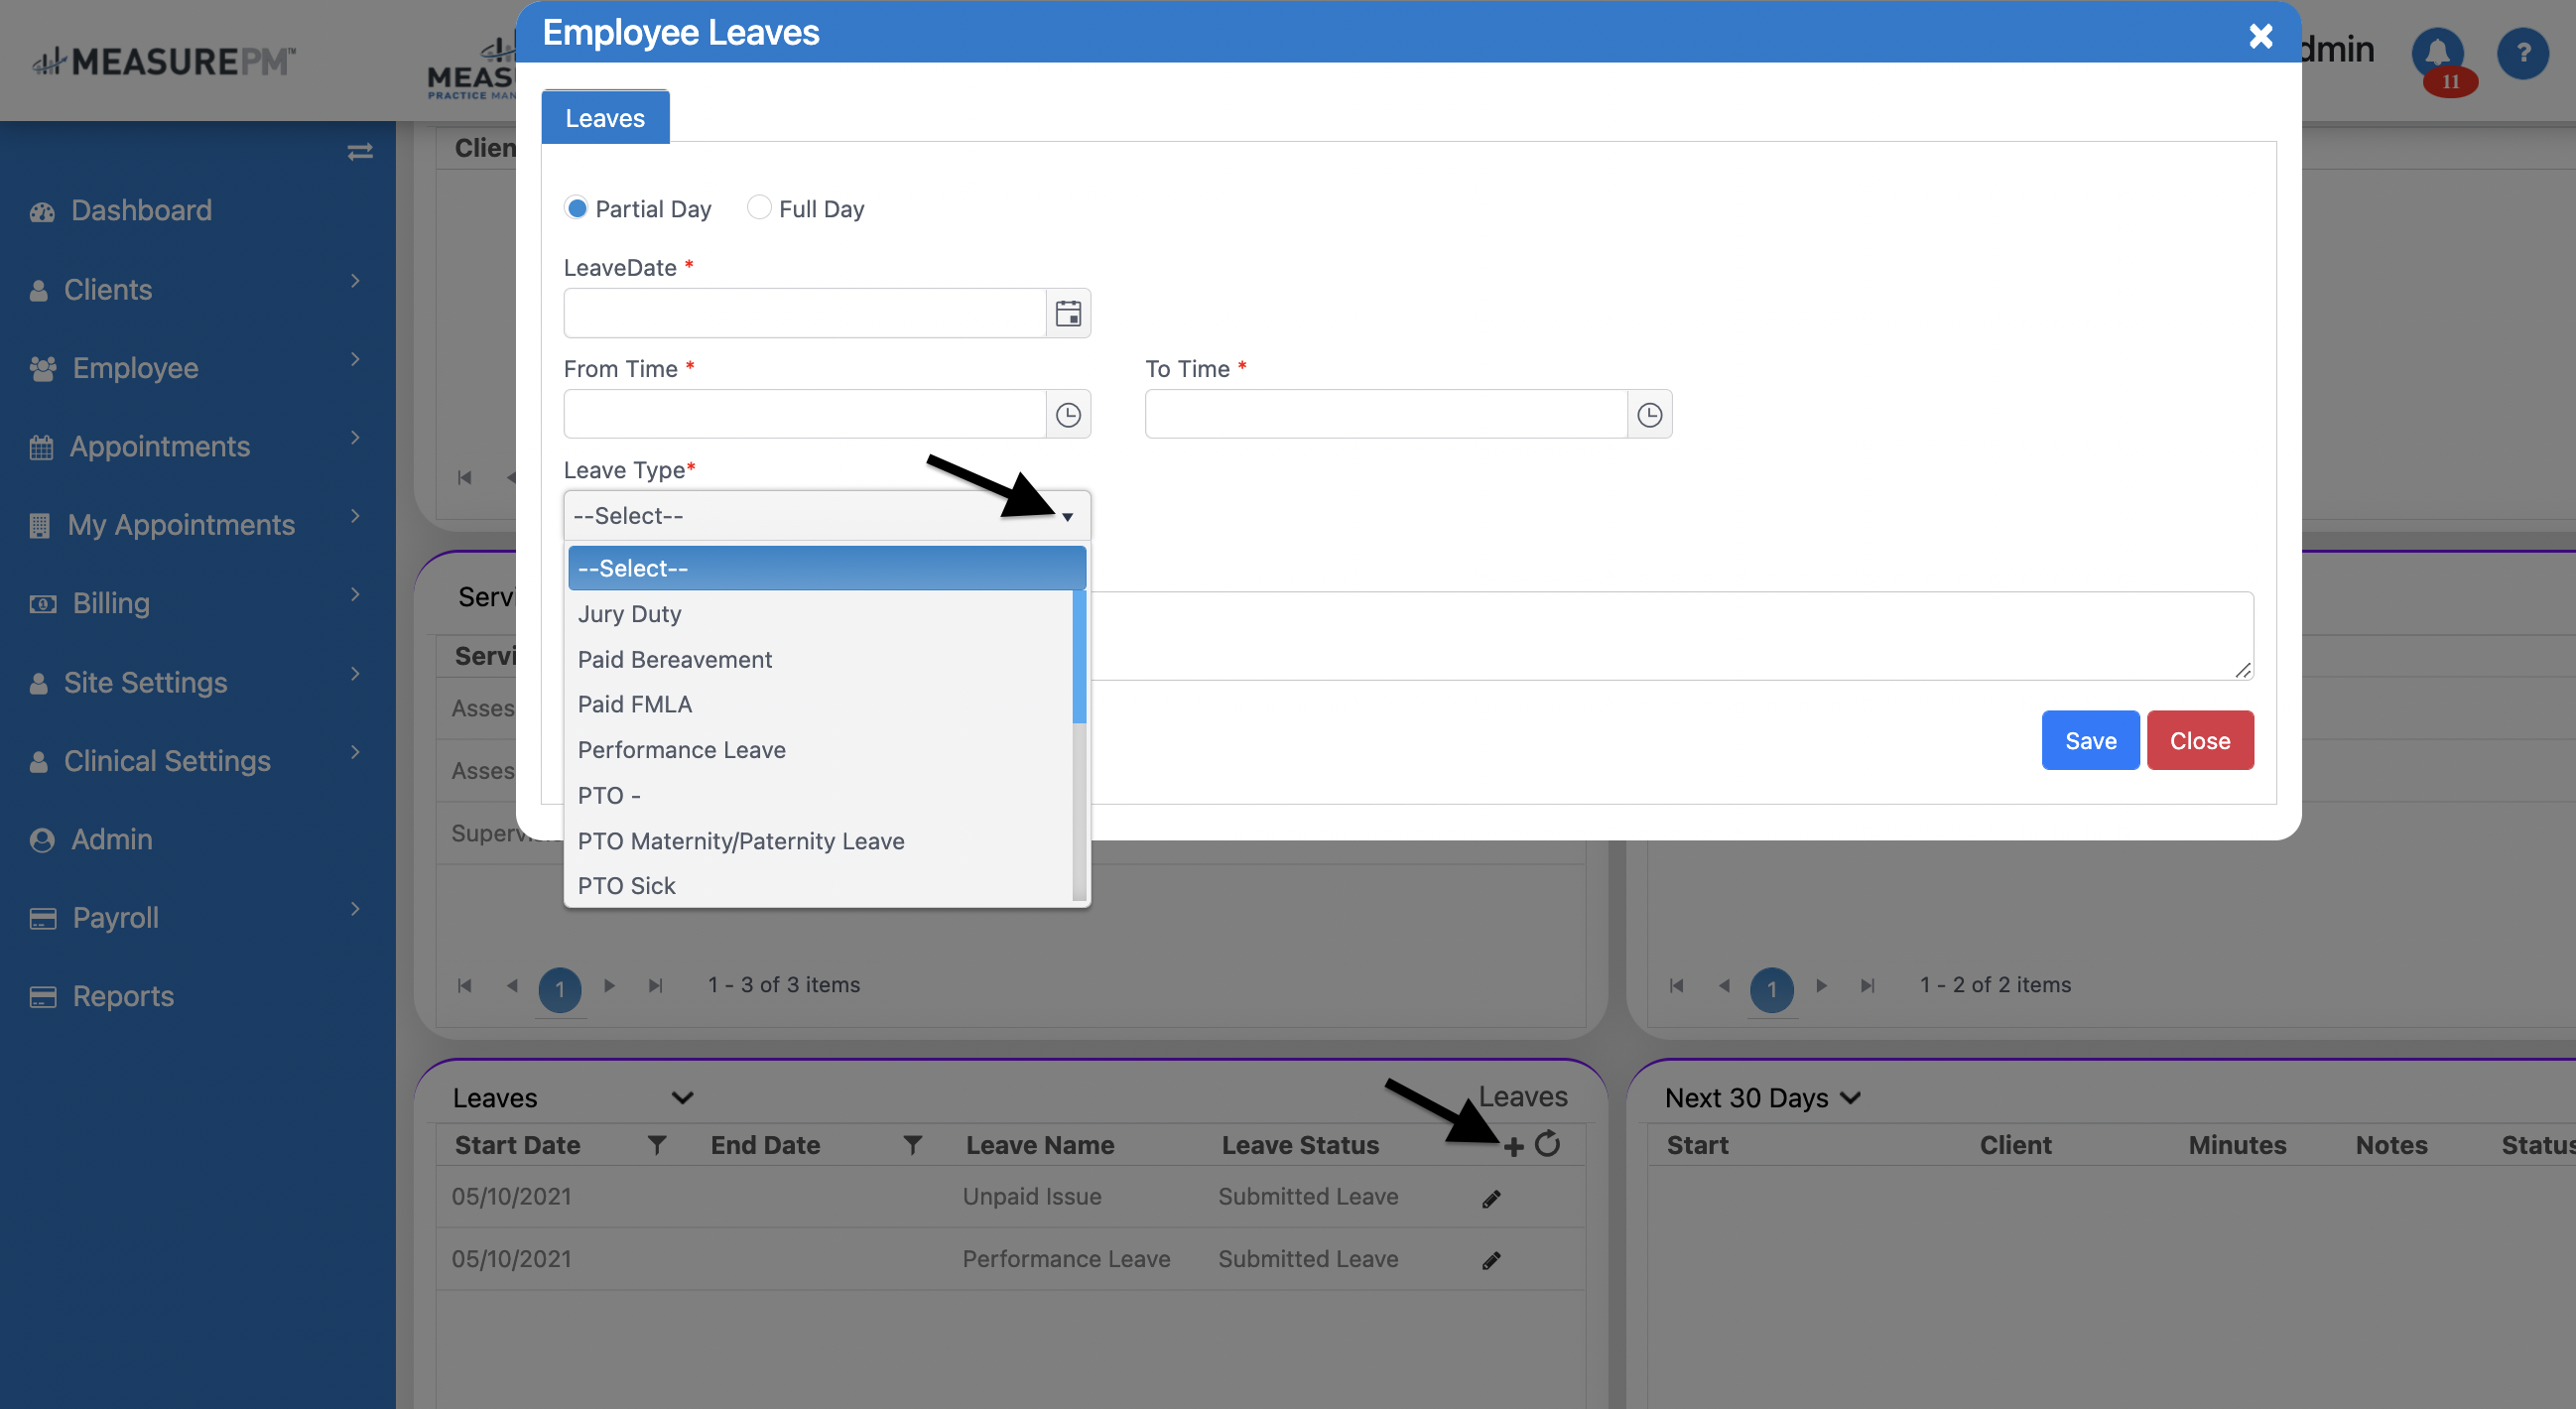Open the To Time clock picker
This screenshot has width=2576, height=1409.
point(1648,415)
